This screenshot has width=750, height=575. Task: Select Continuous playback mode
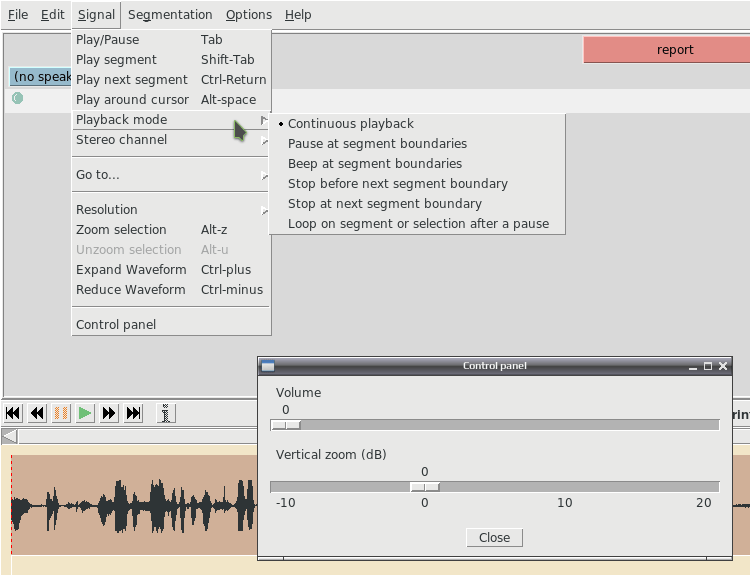(x=417, y=124)
